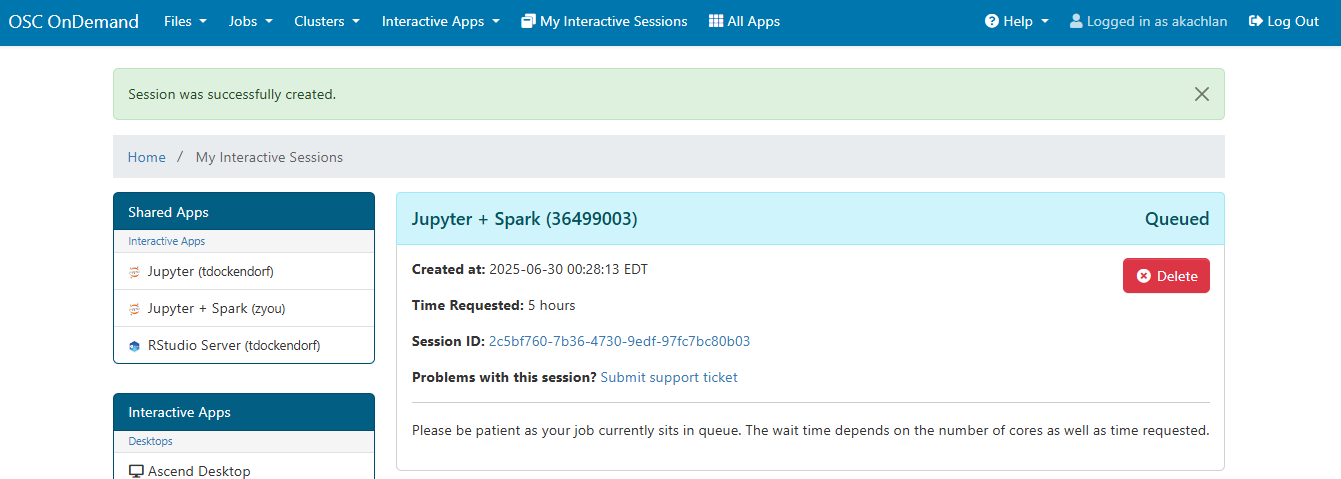
Task: Click the Jupyter + Spark (zyou) icon
Action: pyautogui.click(x=134, y=309)
